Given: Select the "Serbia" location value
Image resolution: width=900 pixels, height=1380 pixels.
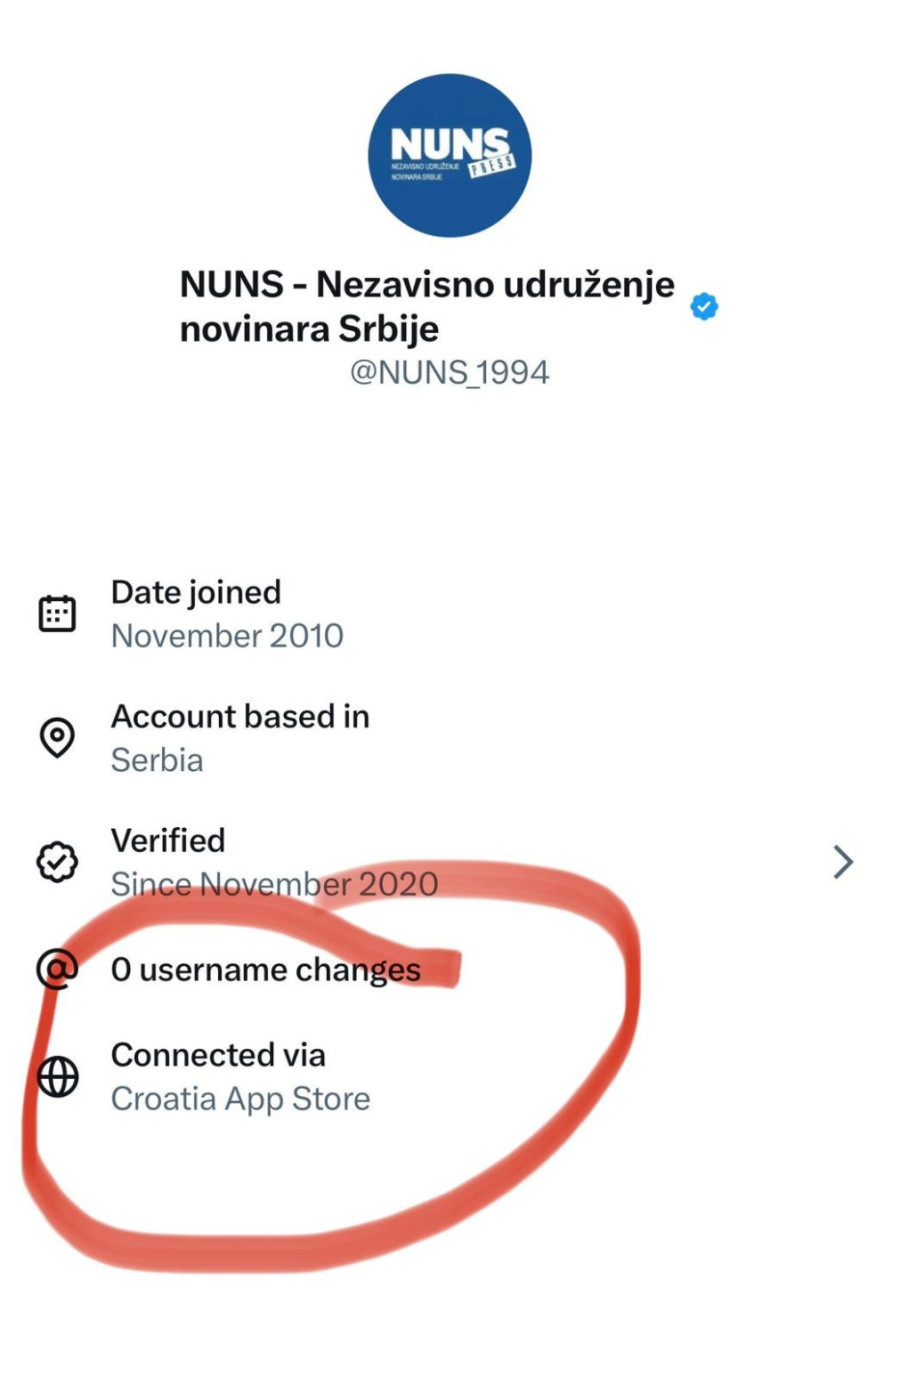Looking at the screenshot, I should point(157,760).
